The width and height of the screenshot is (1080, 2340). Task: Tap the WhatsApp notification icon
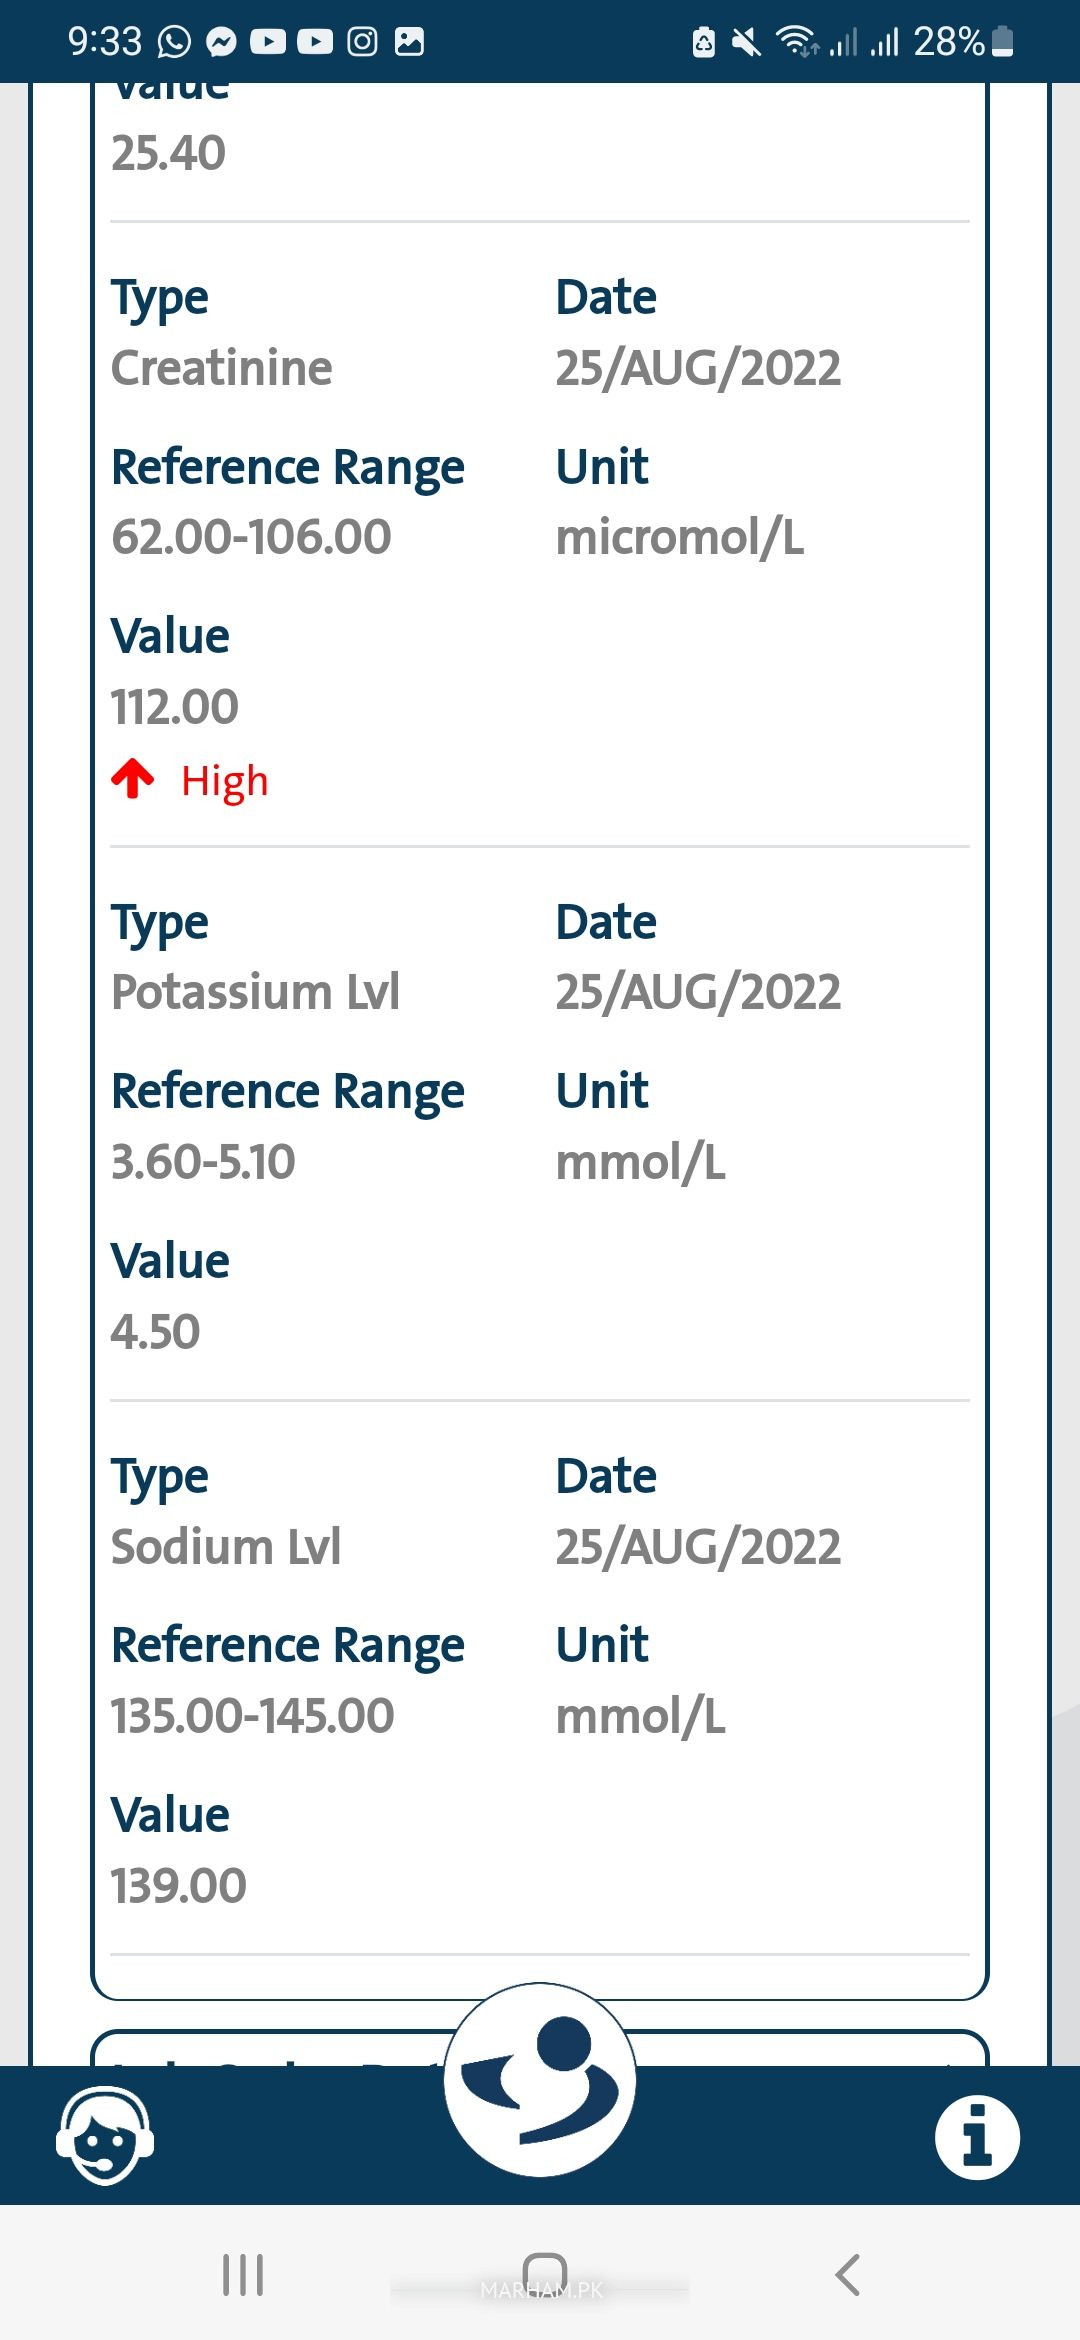pos(174,41)
